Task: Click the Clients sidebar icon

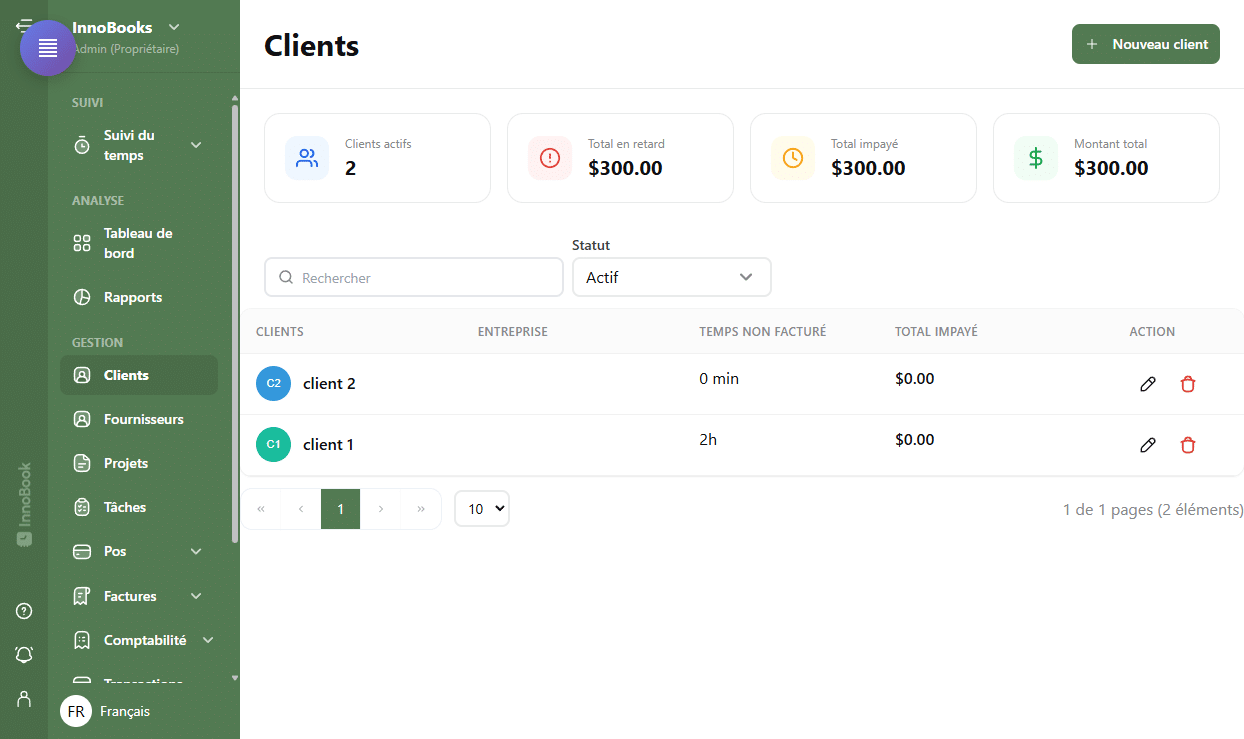Action: coord(82,375)
